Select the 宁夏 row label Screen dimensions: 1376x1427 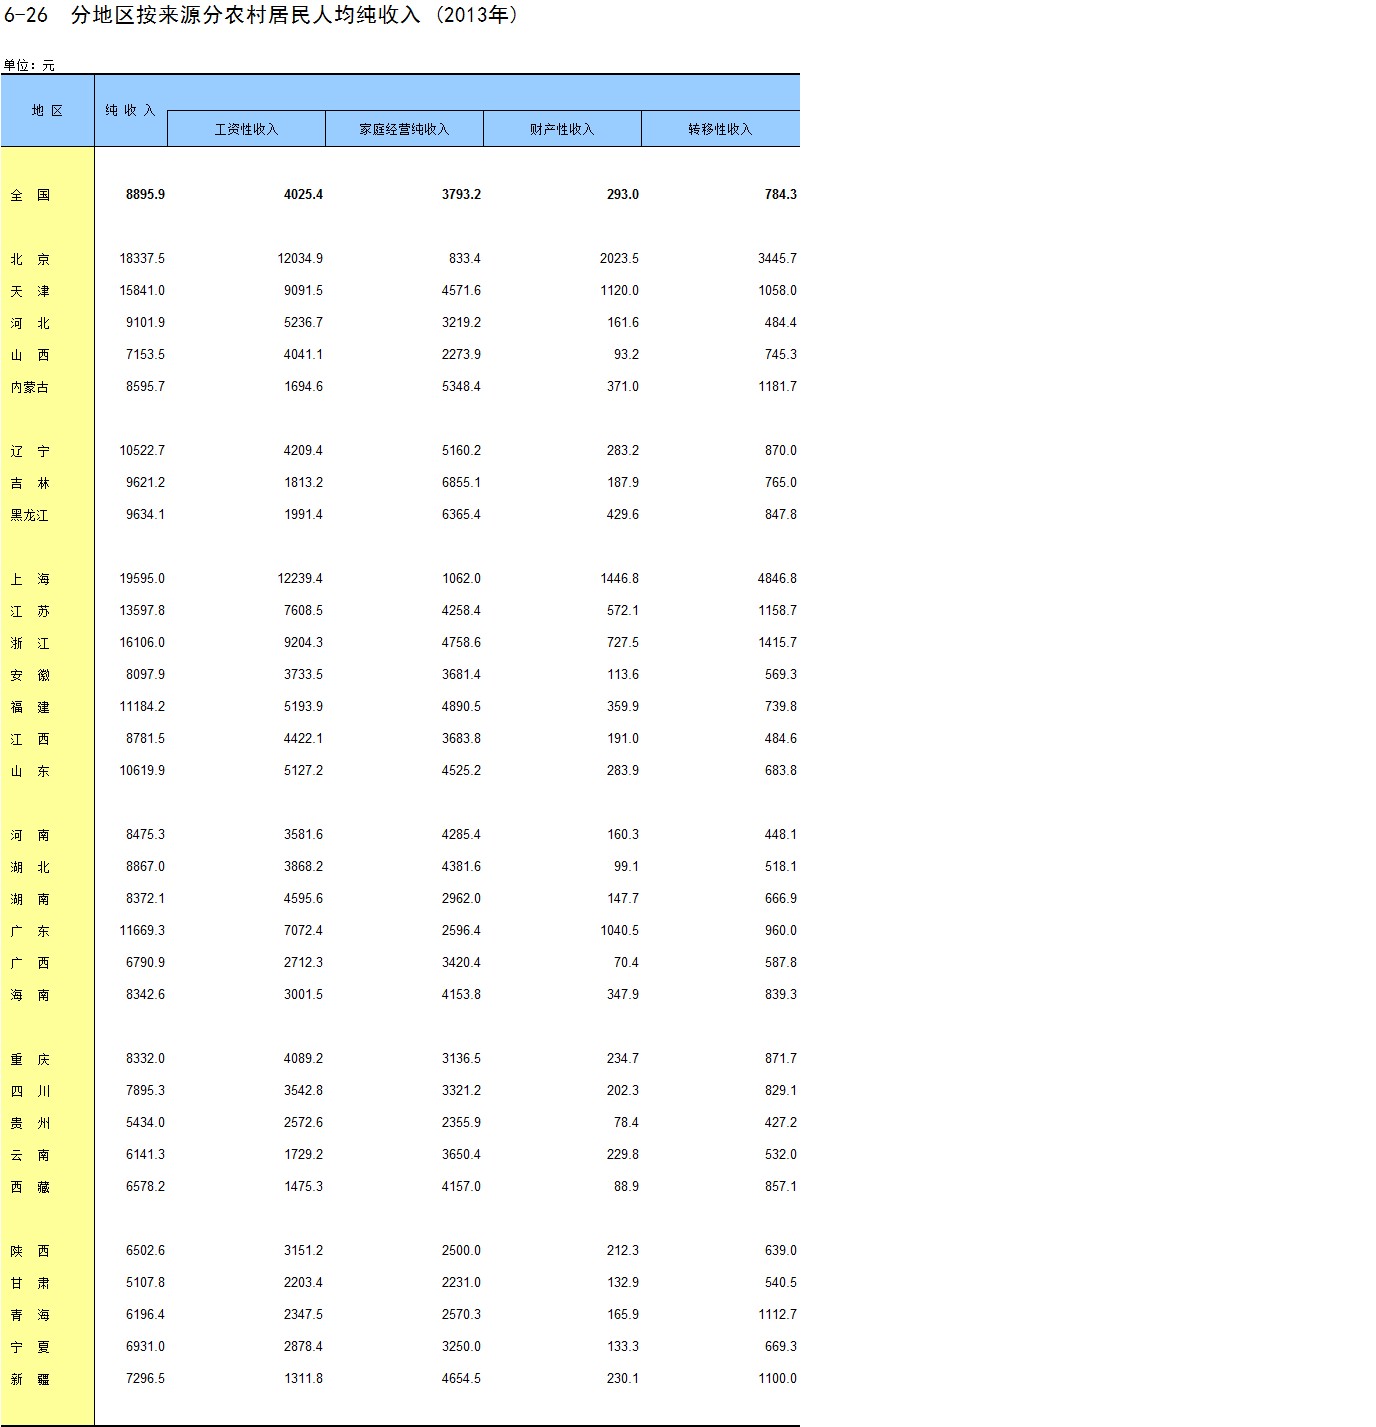tap(30, 1347)
